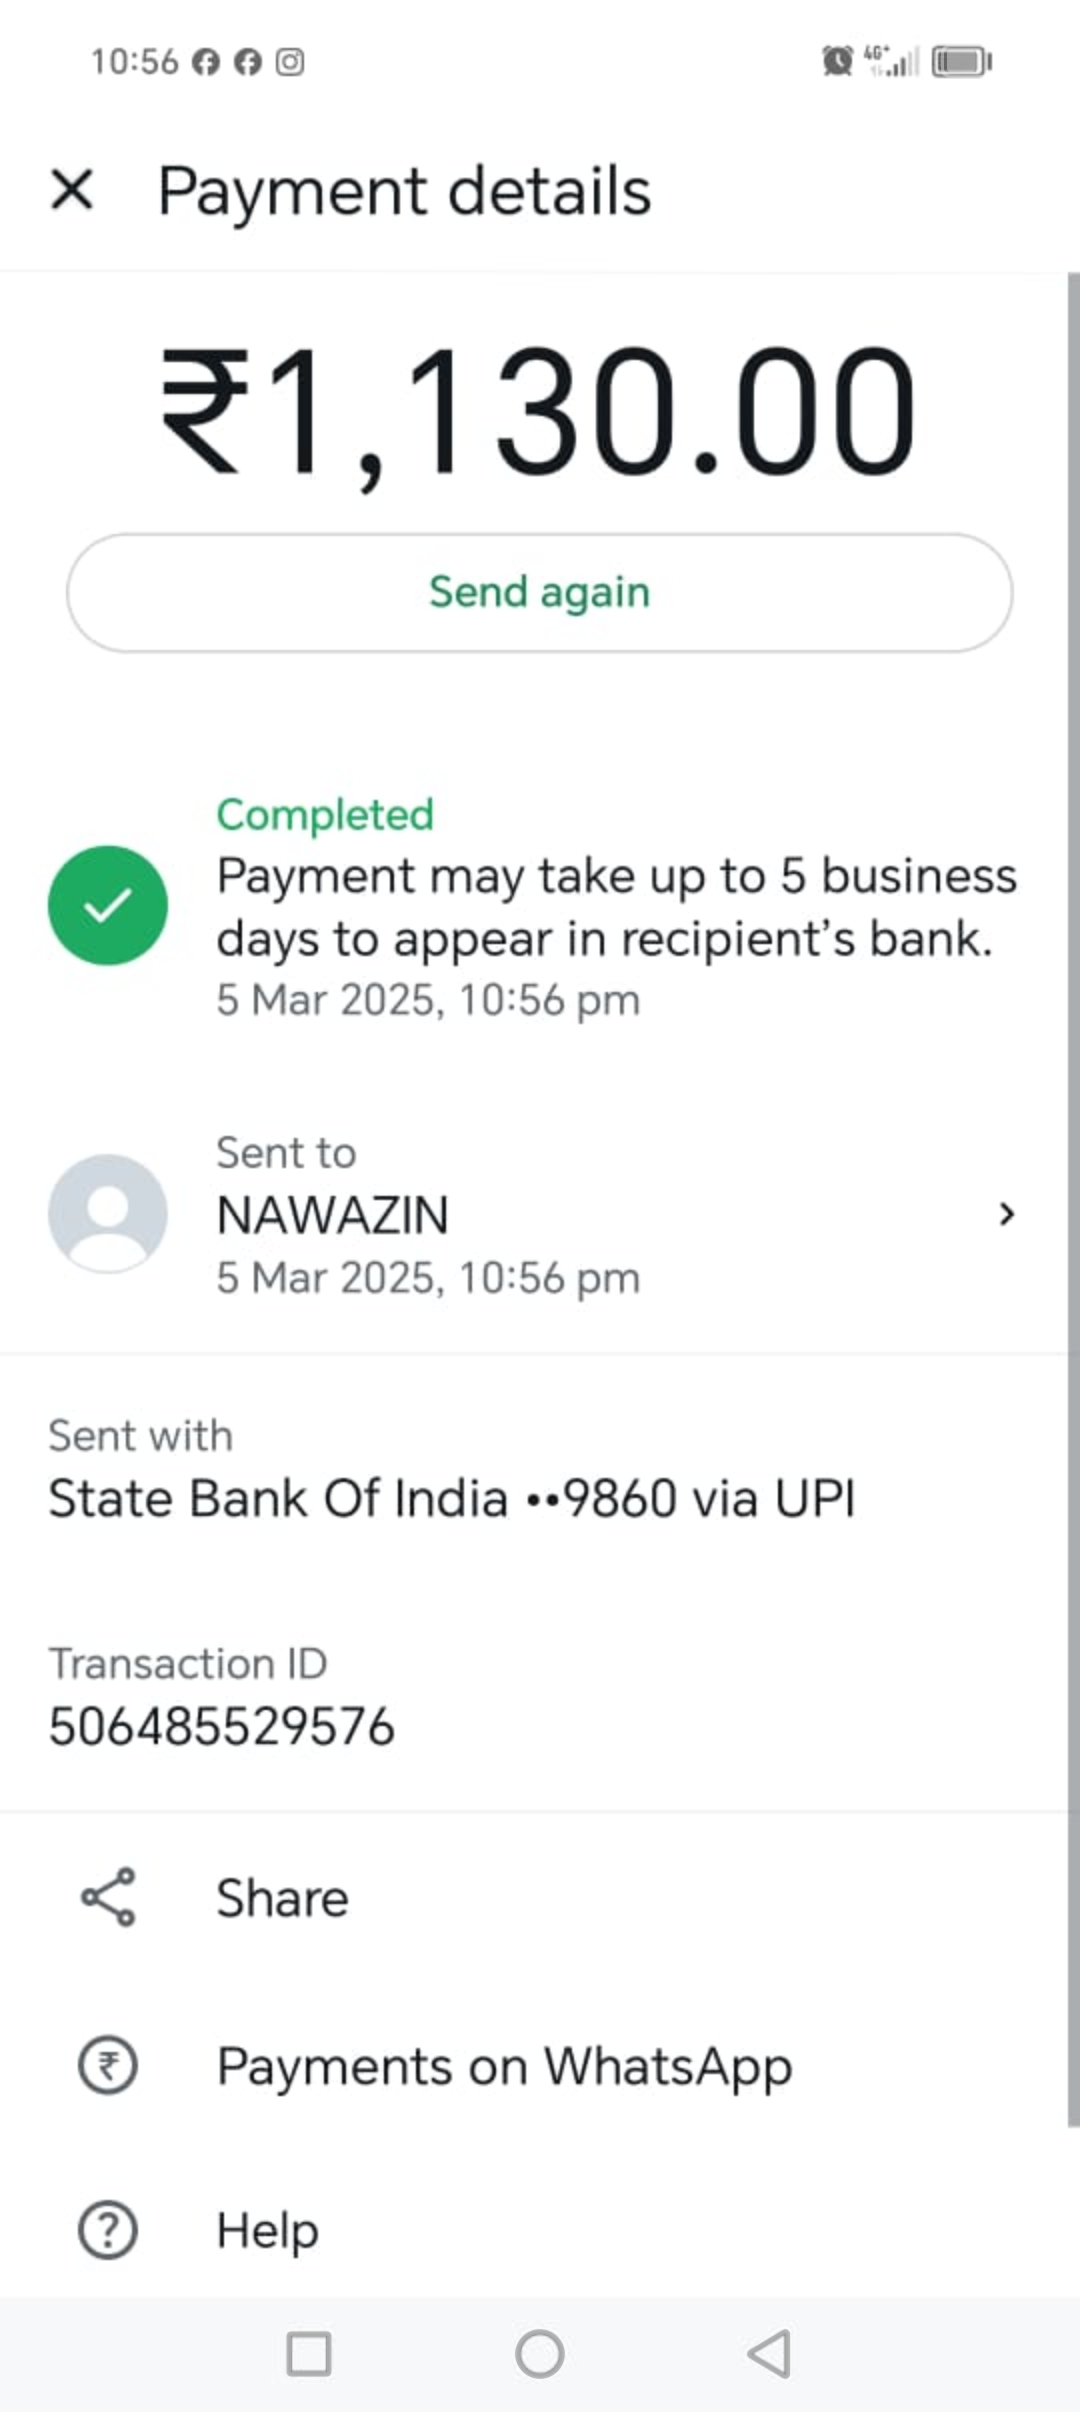Viewport: 1080px width, 2412px height.
Task: Tap the rupee Payments icon
Action: click(x=108, y=2065)
